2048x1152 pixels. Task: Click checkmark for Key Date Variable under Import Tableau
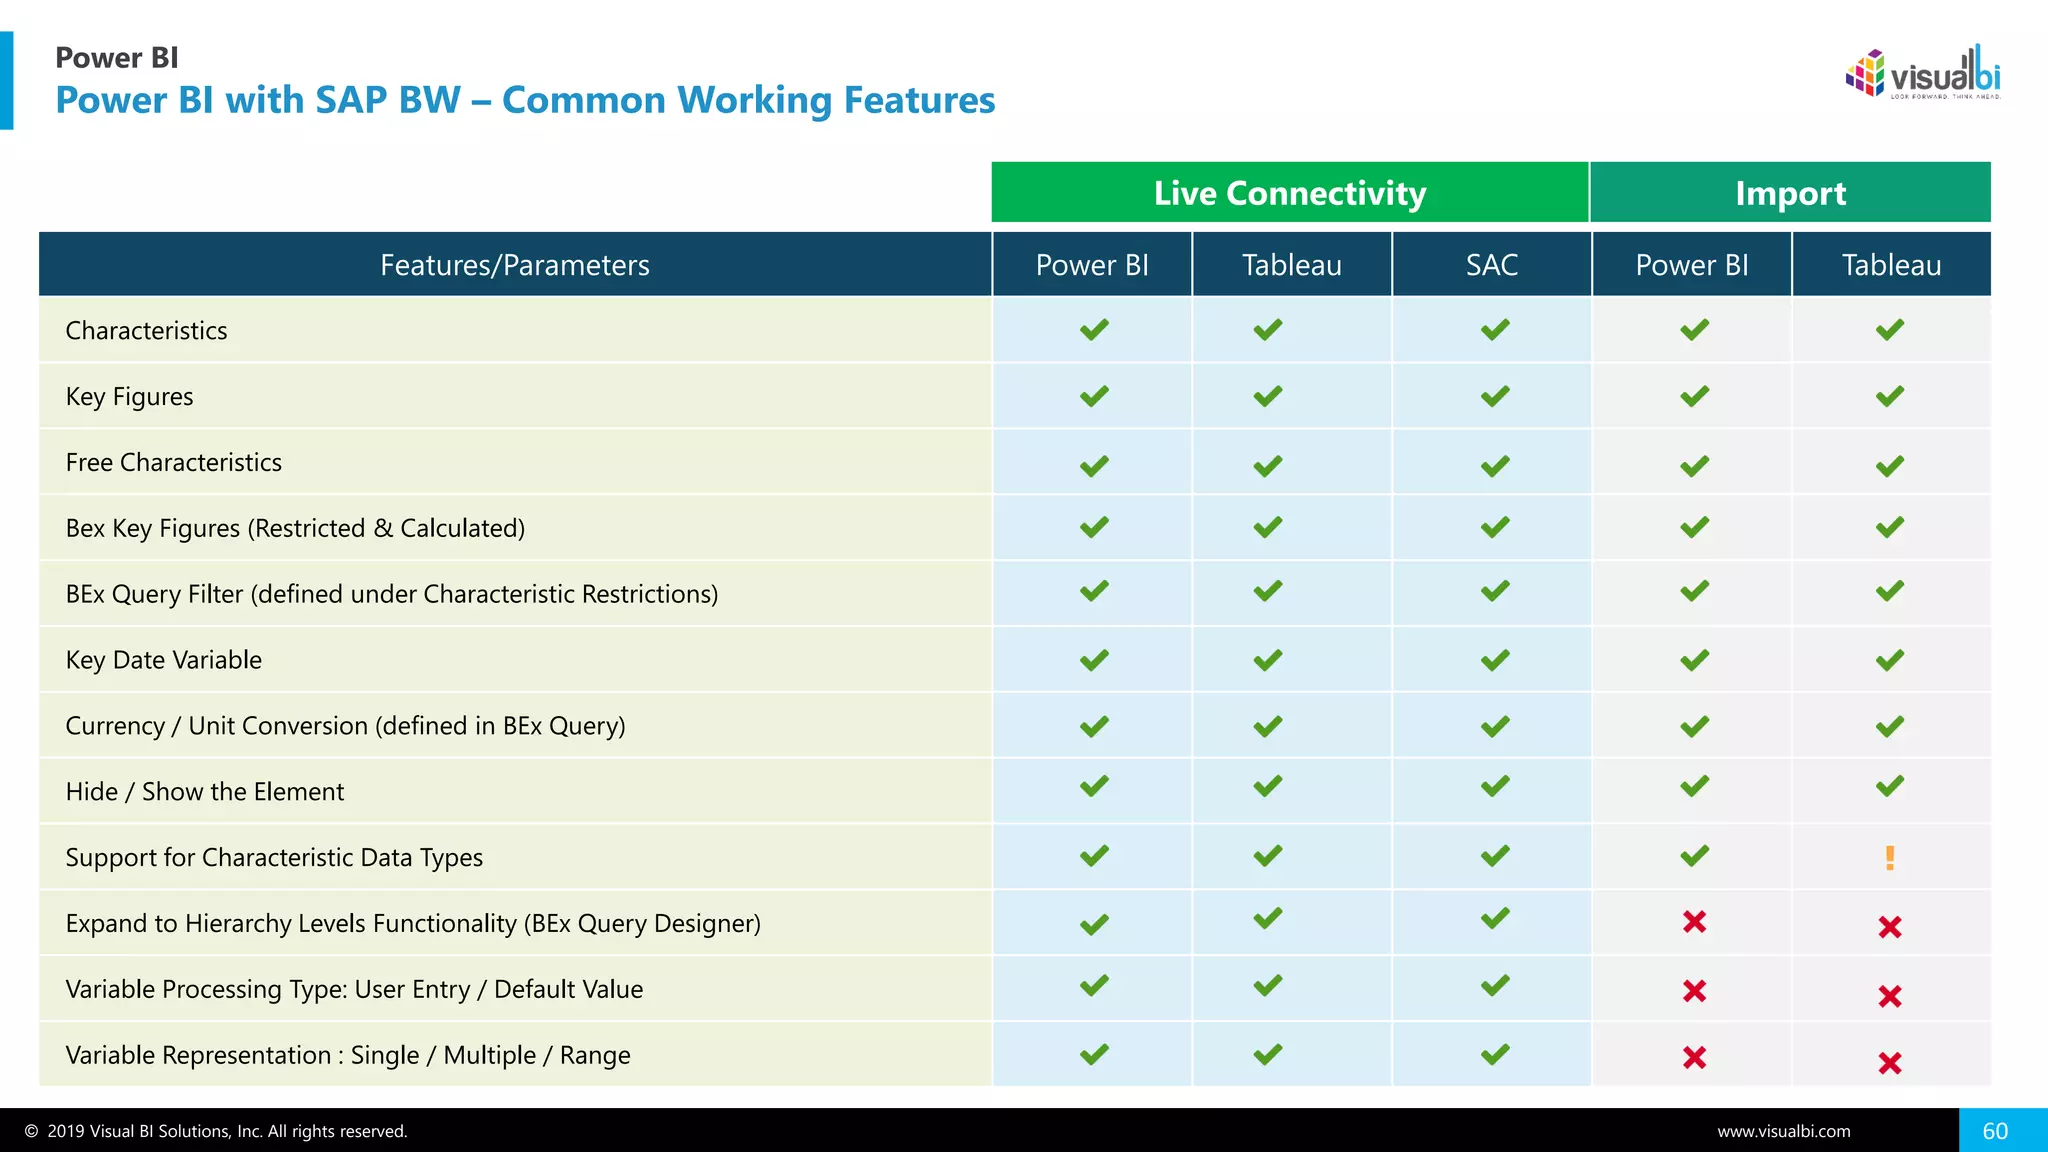point(1890,660)
